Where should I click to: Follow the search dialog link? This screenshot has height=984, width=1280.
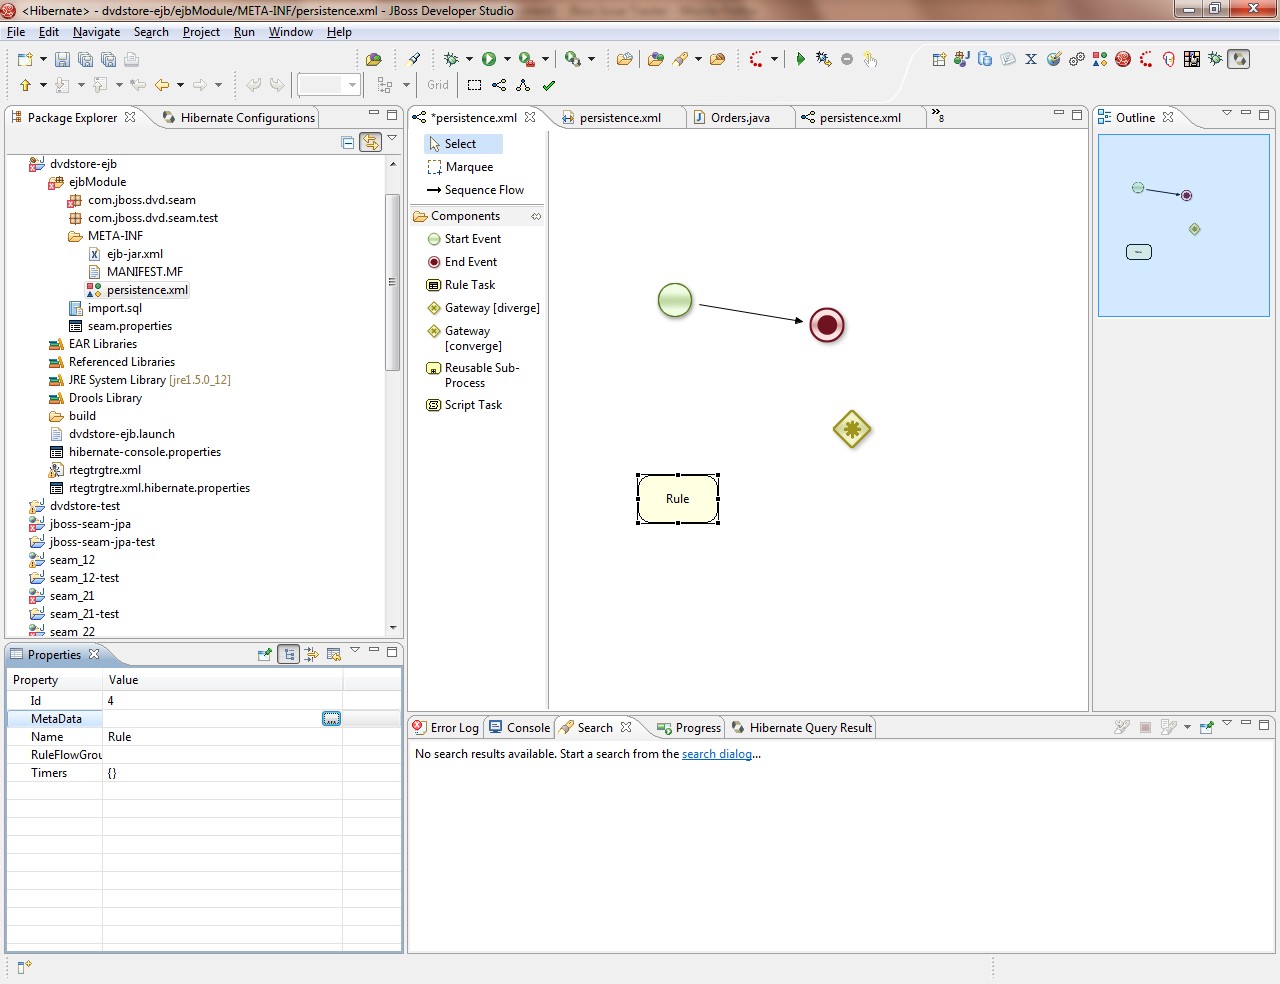(x=717, y=754)
